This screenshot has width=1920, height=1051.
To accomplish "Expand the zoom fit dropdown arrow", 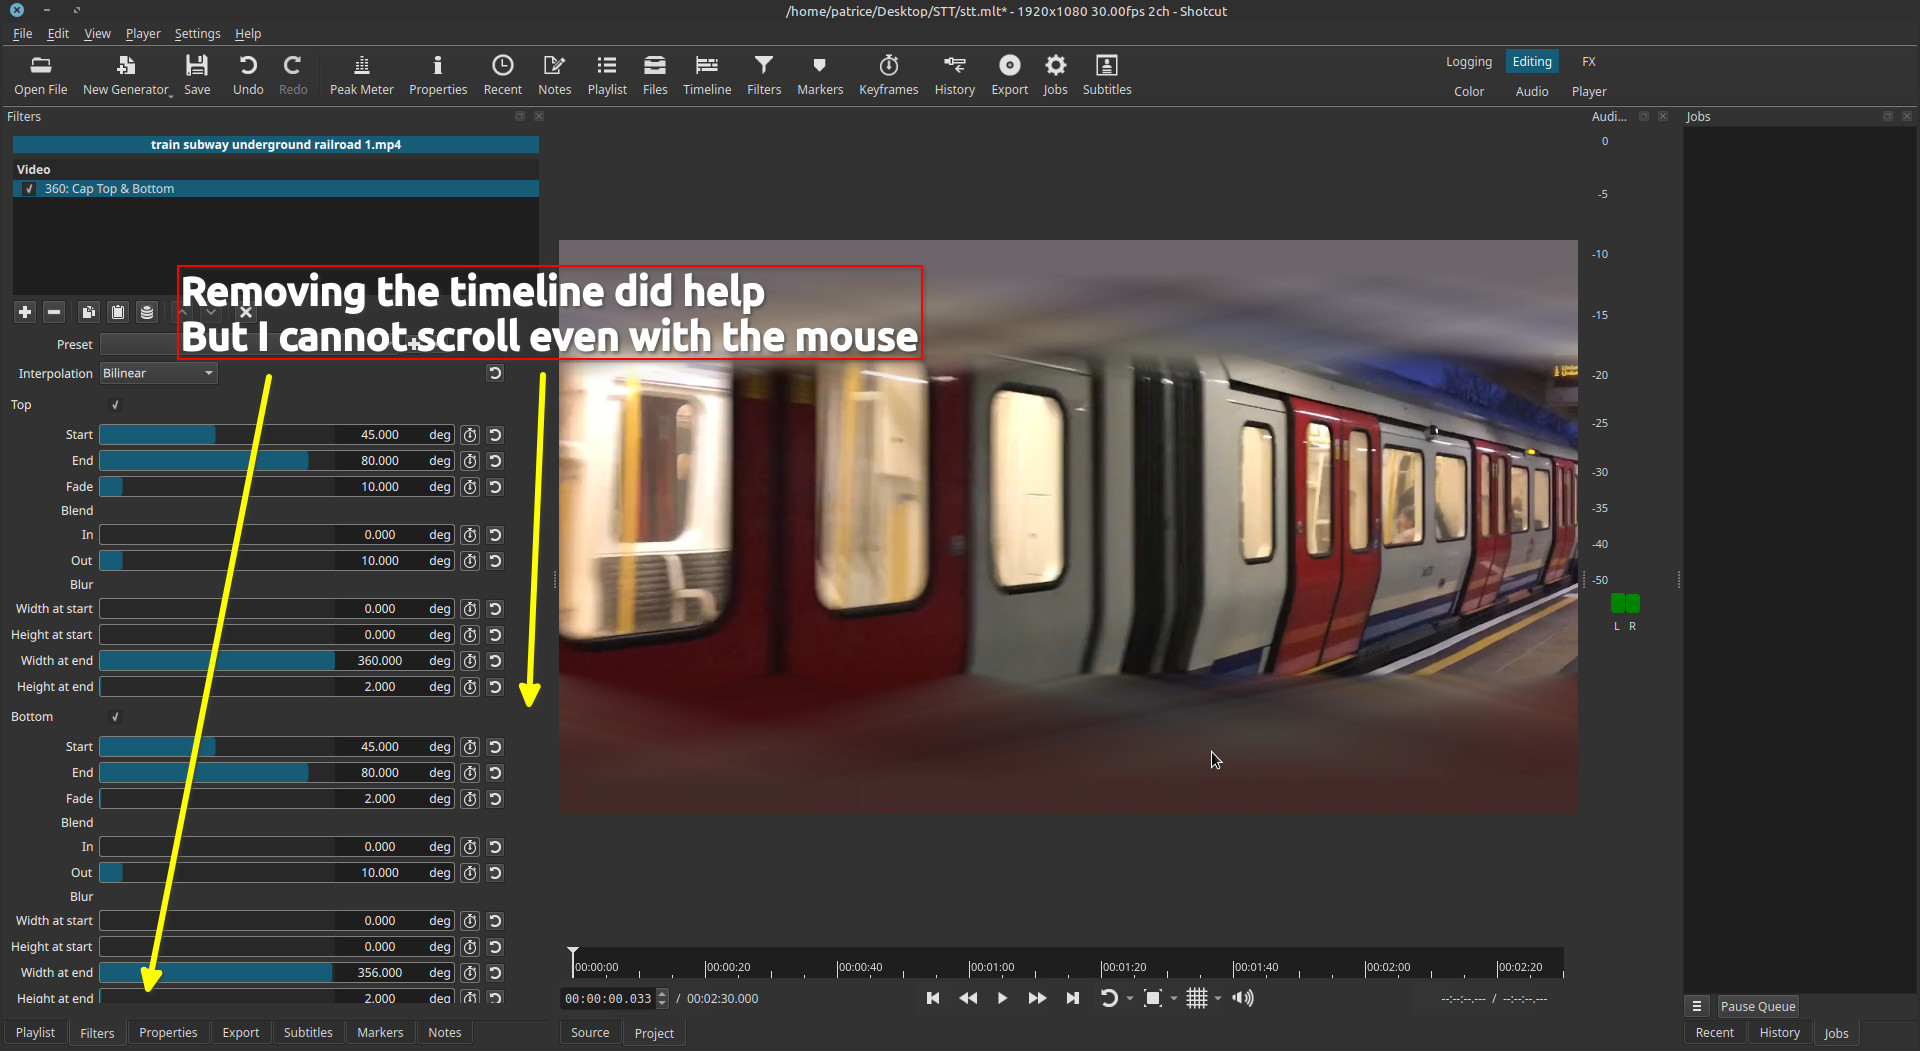I will click(1174, 998).
